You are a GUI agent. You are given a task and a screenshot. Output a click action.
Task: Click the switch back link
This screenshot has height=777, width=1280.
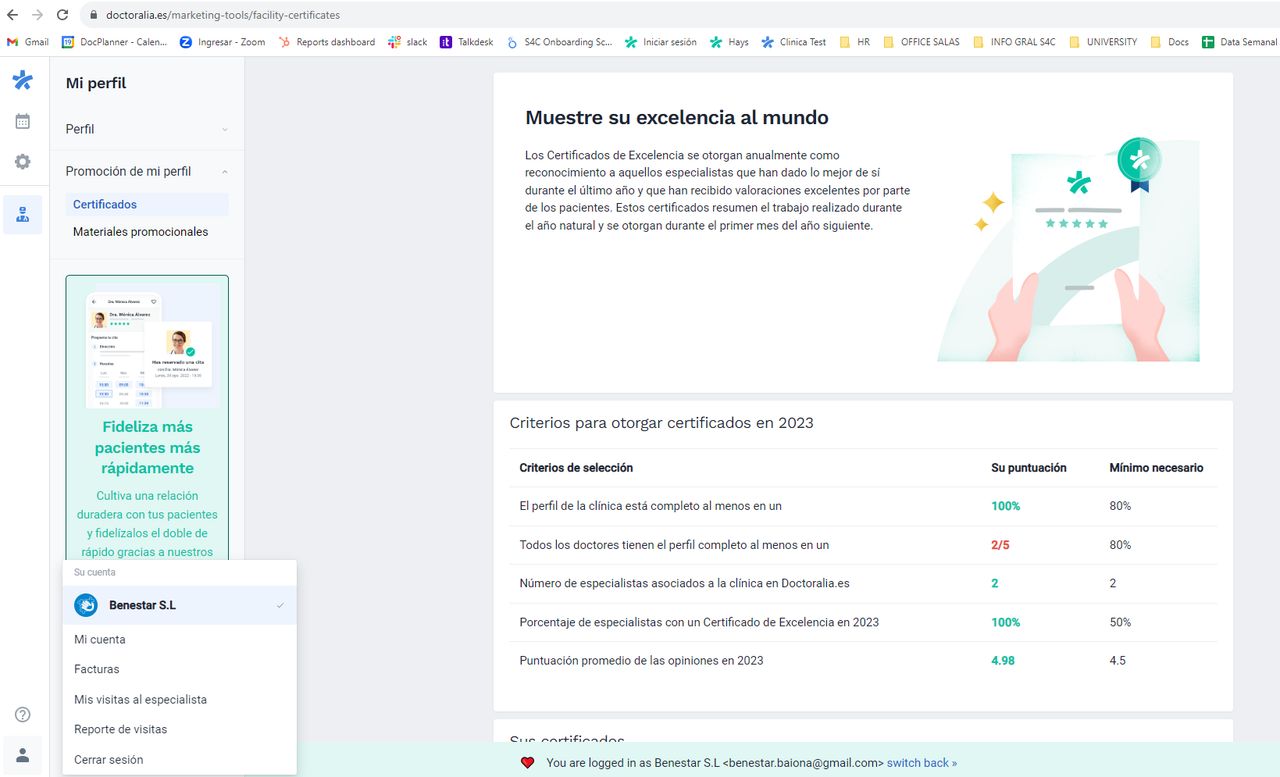pyautogui.click(x=921, y=763)
